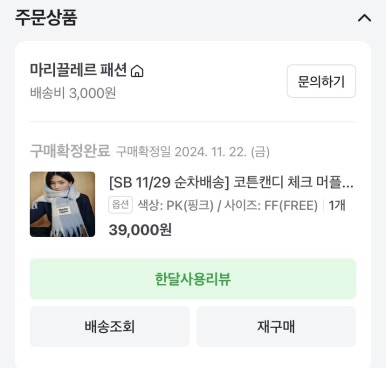Viewport: 386px width, 368px height.
Task: Select the 39,000원 price text
Action: 140,230
